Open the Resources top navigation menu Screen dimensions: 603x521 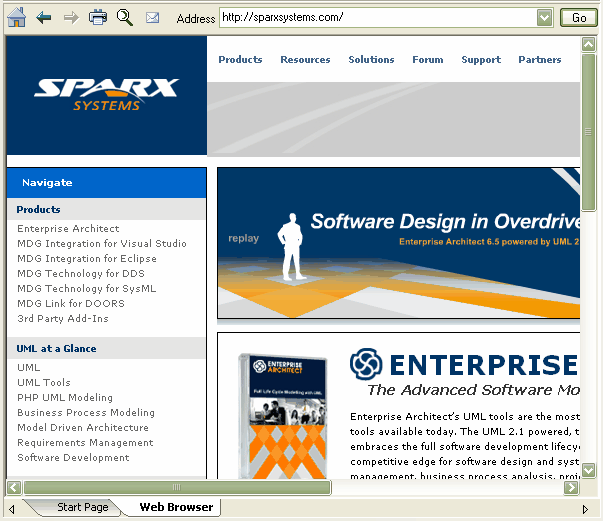tap(305, 60)
